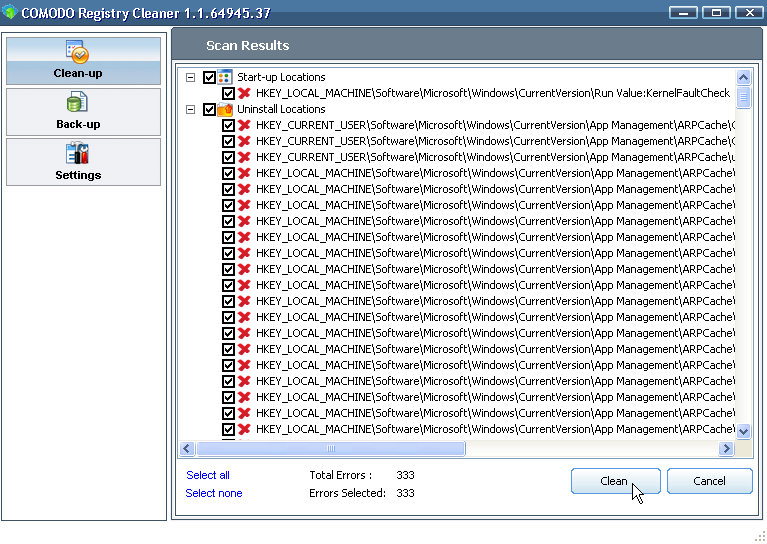The width and height of the screenshot is (767, 544).
Task: Click the COMODO shield icon in title bar
Action: [9, 12]
